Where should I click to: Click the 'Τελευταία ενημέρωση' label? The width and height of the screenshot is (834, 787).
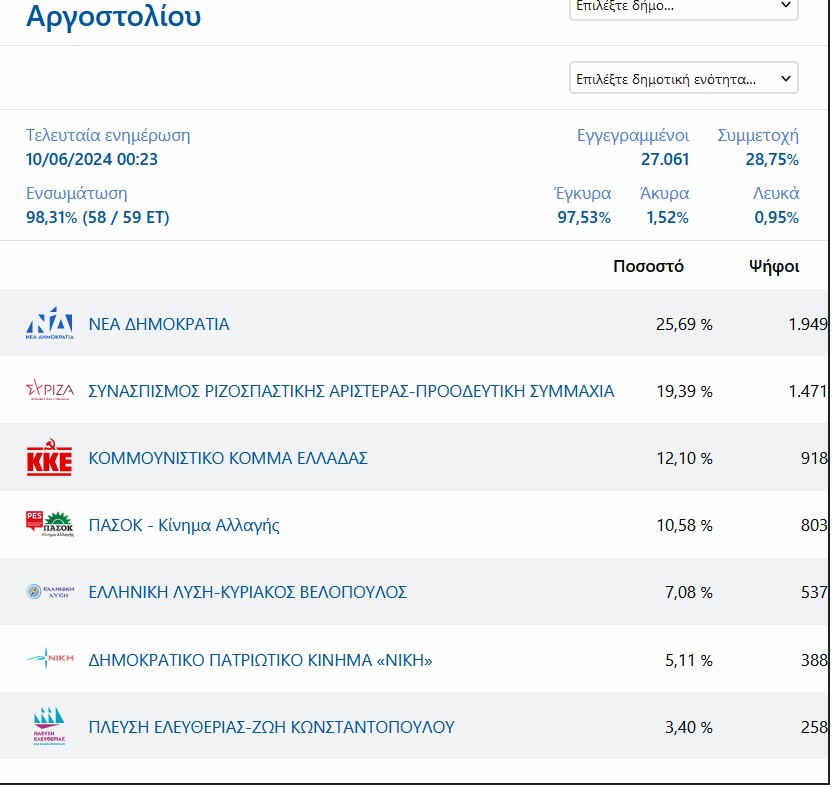[108, 136]
